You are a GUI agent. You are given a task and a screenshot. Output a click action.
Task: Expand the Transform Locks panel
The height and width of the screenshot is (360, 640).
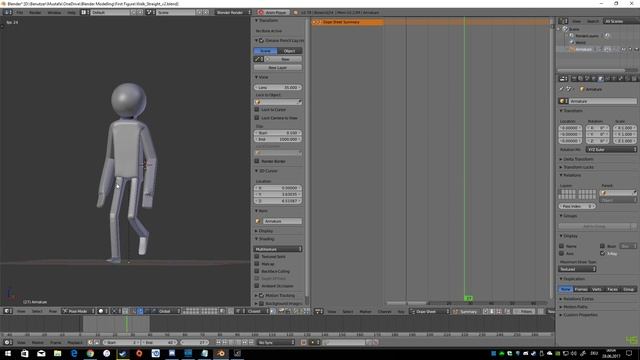point(578,167)
